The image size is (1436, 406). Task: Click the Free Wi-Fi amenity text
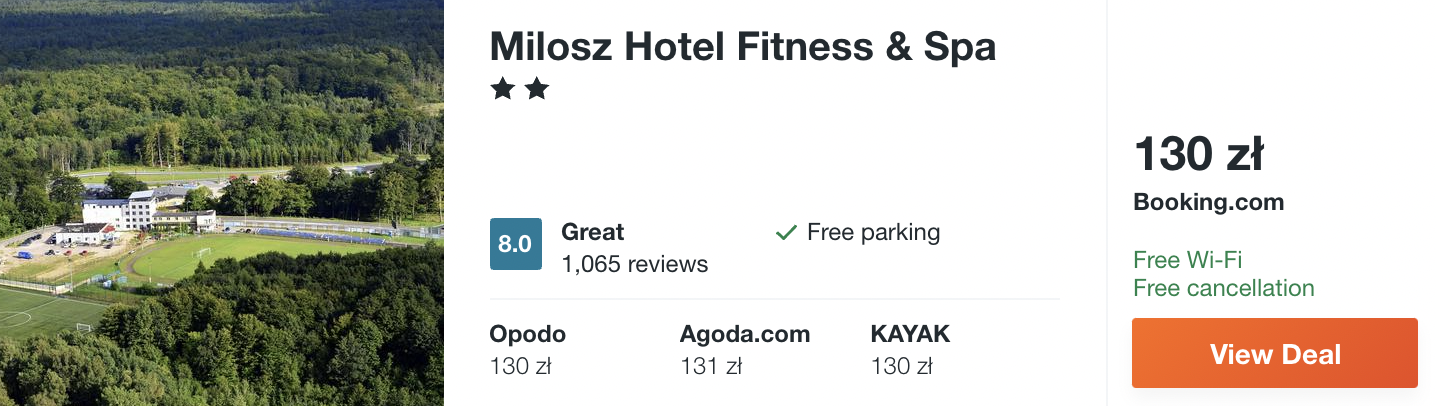coord(1187,260)
